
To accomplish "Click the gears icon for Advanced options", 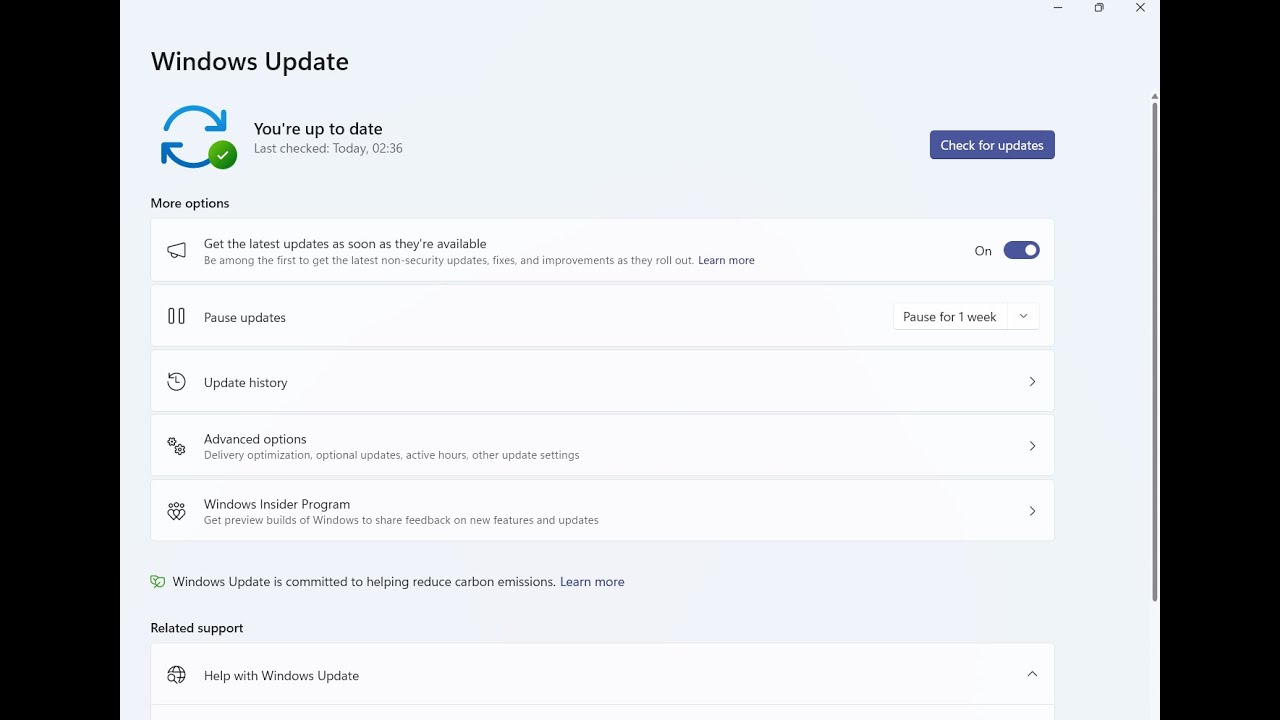I will 177,446.
